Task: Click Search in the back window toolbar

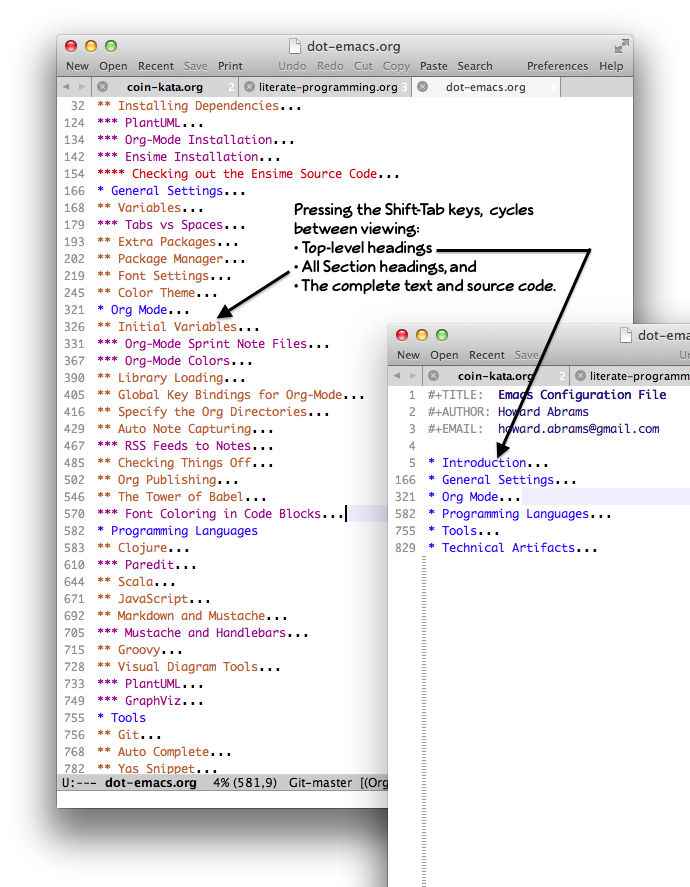Action: click(x=475, y=66)
